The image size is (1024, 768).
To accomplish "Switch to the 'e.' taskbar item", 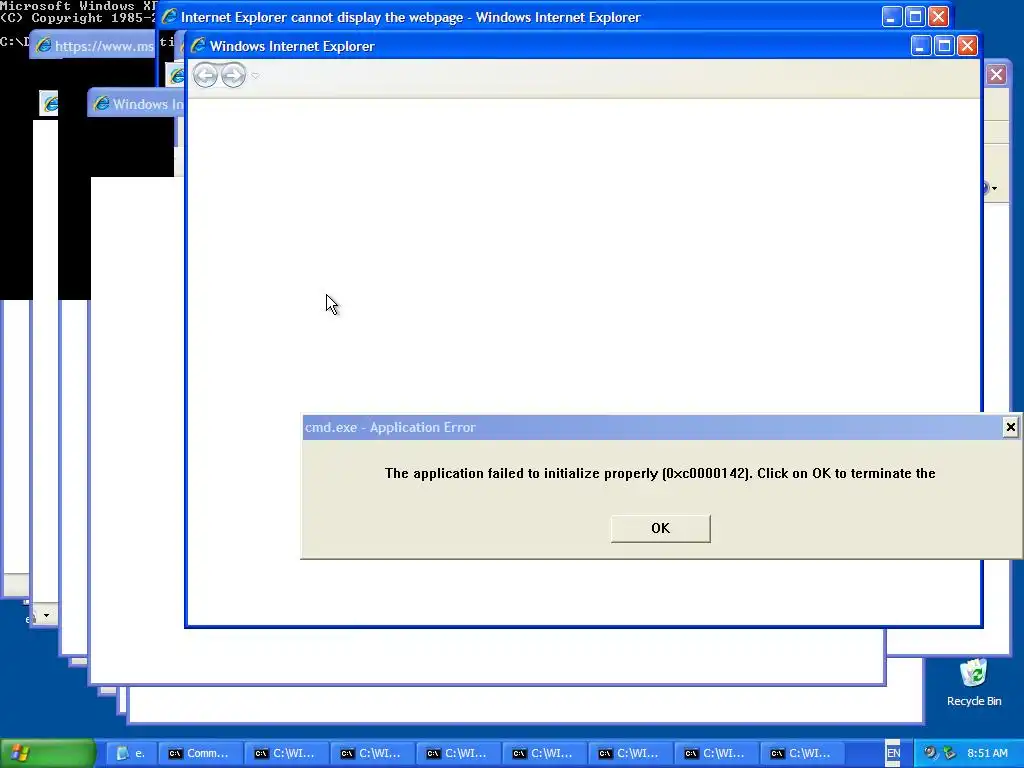I will click(x=131, y=753).
